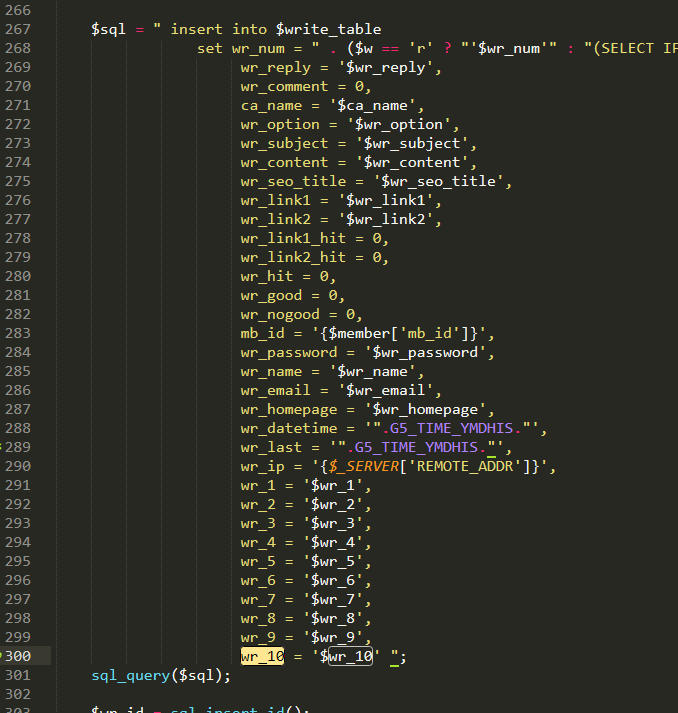The width and height of the screenshot is (678, 713).
Task: Click the outlined $wr_10 variable on line 300
Action: tap(348, 656)
